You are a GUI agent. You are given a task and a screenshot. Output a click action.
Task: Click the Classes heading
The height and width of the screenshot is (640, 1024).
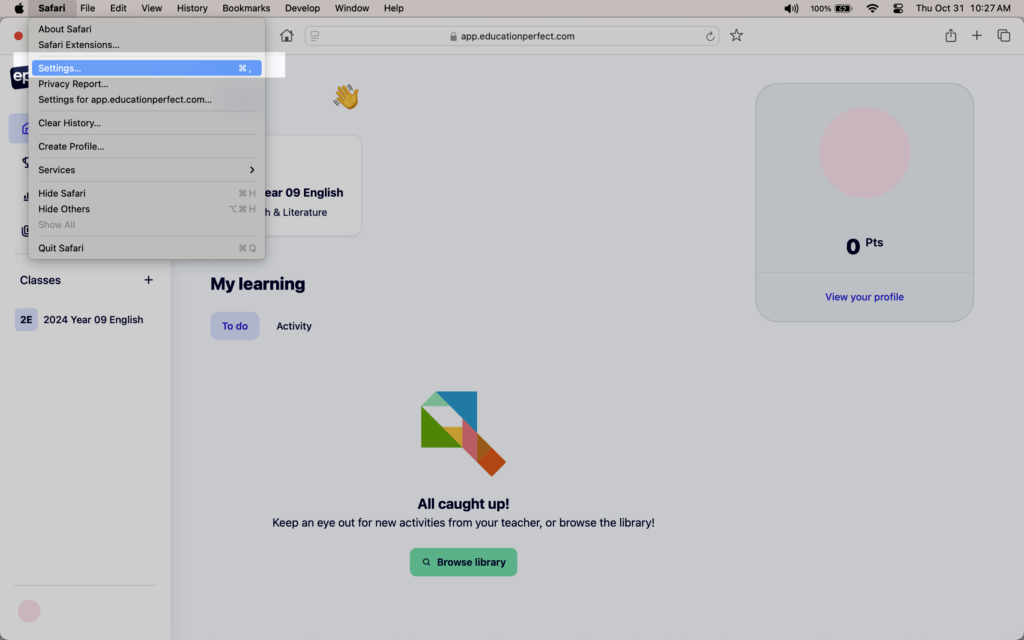(x=40, y=280)
